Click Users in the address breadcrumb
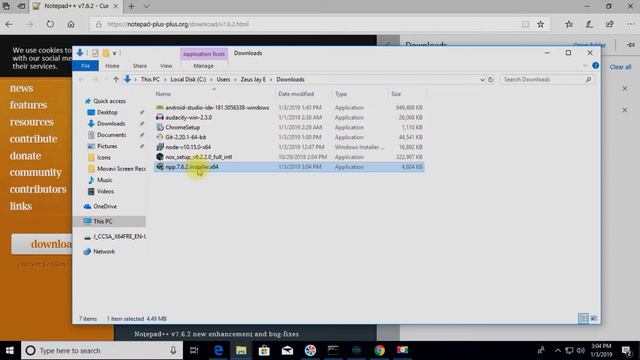 223,80
